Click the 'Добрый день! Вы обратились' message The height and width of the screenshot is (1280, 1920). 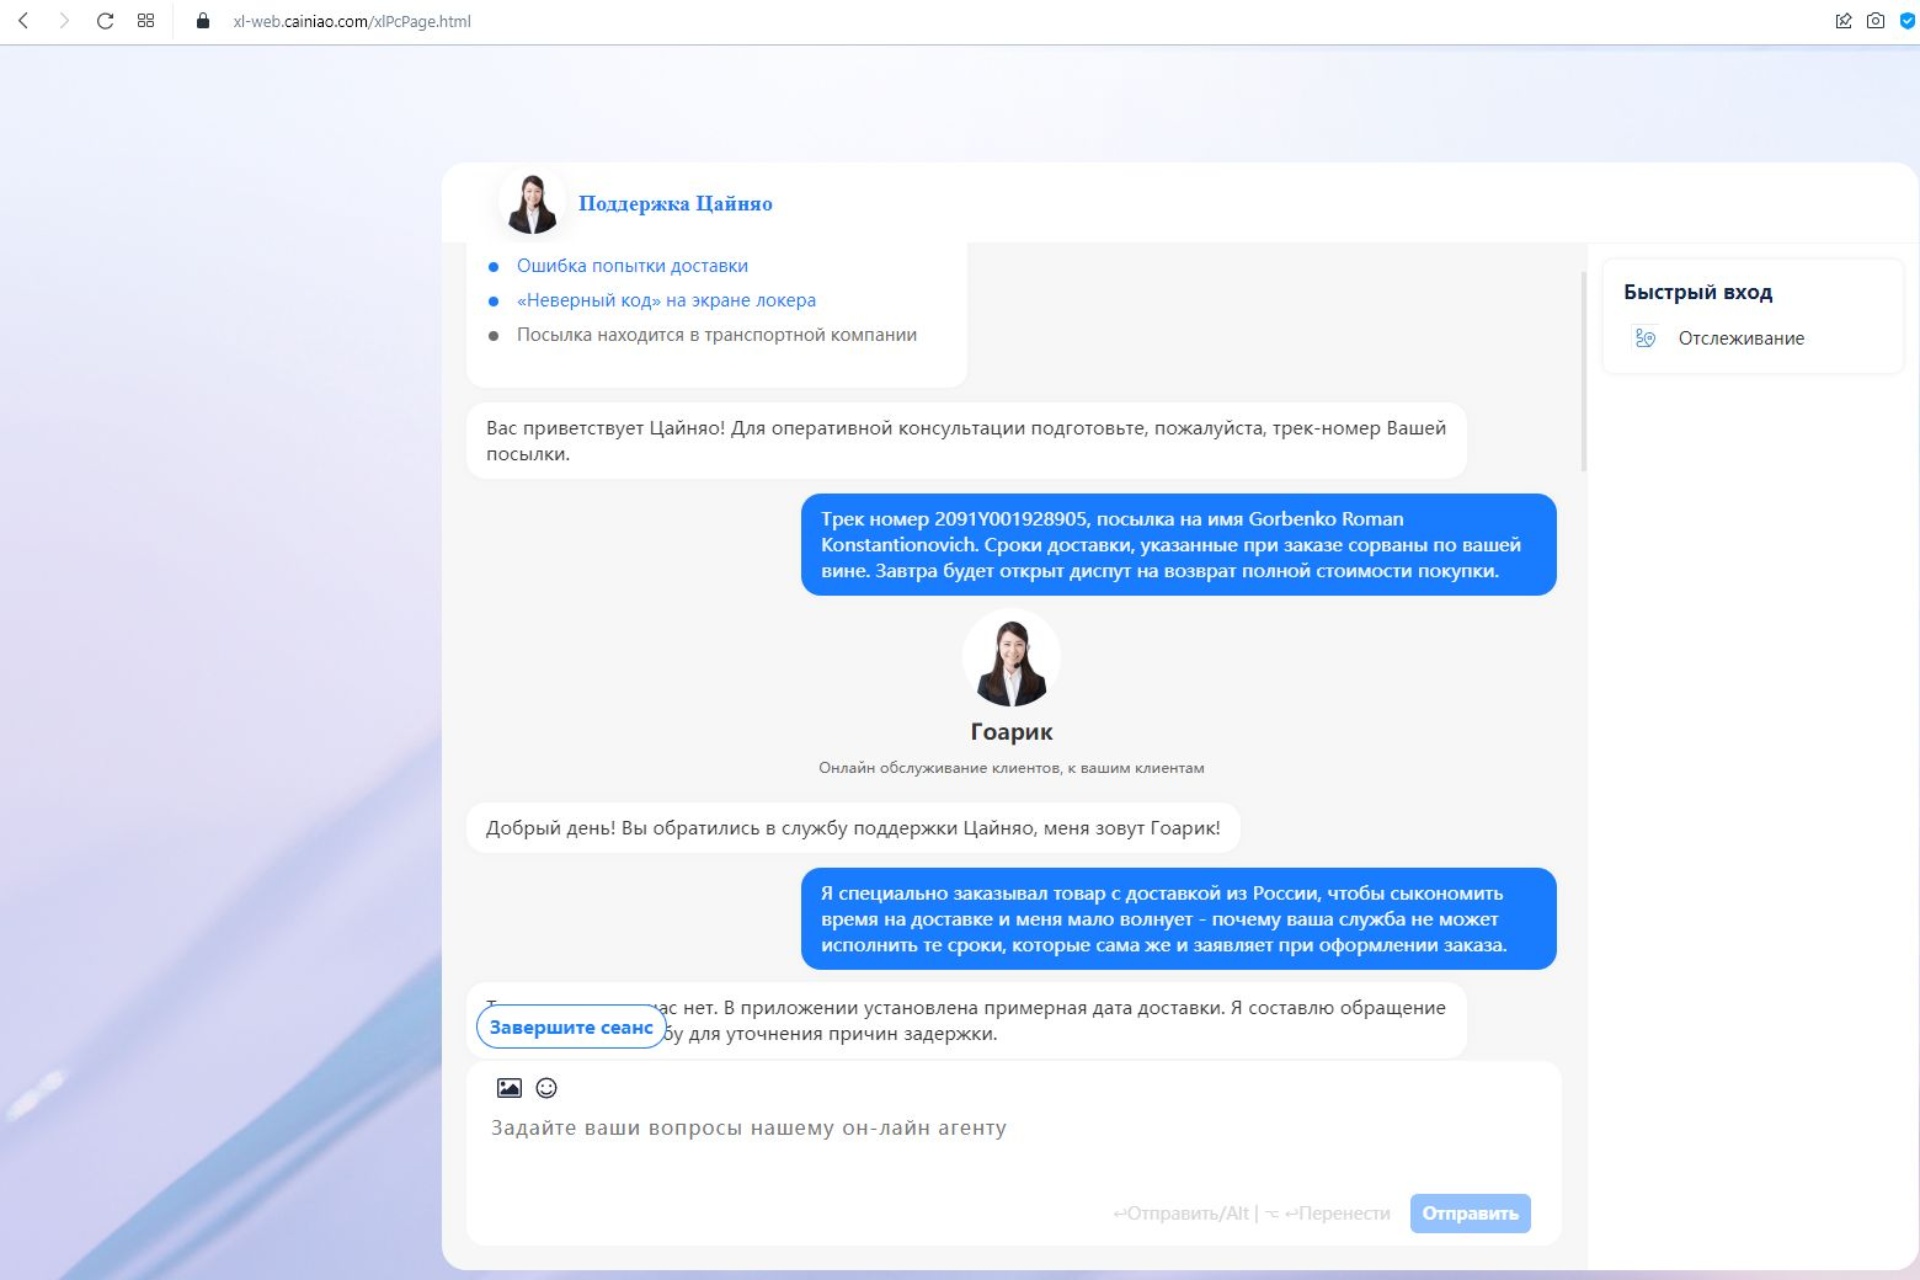pos(853,828)
